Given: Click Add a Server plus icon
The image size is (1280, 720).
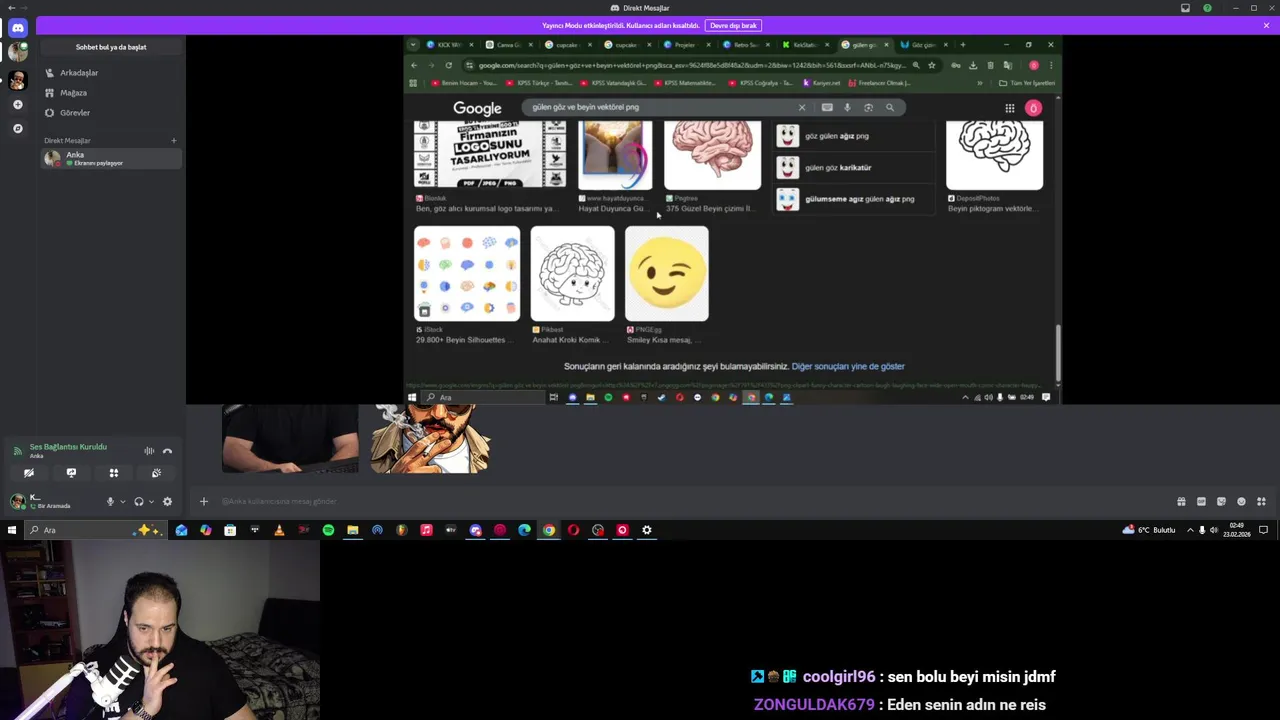Looking at the screenshot, I should [x=17, y=105].
